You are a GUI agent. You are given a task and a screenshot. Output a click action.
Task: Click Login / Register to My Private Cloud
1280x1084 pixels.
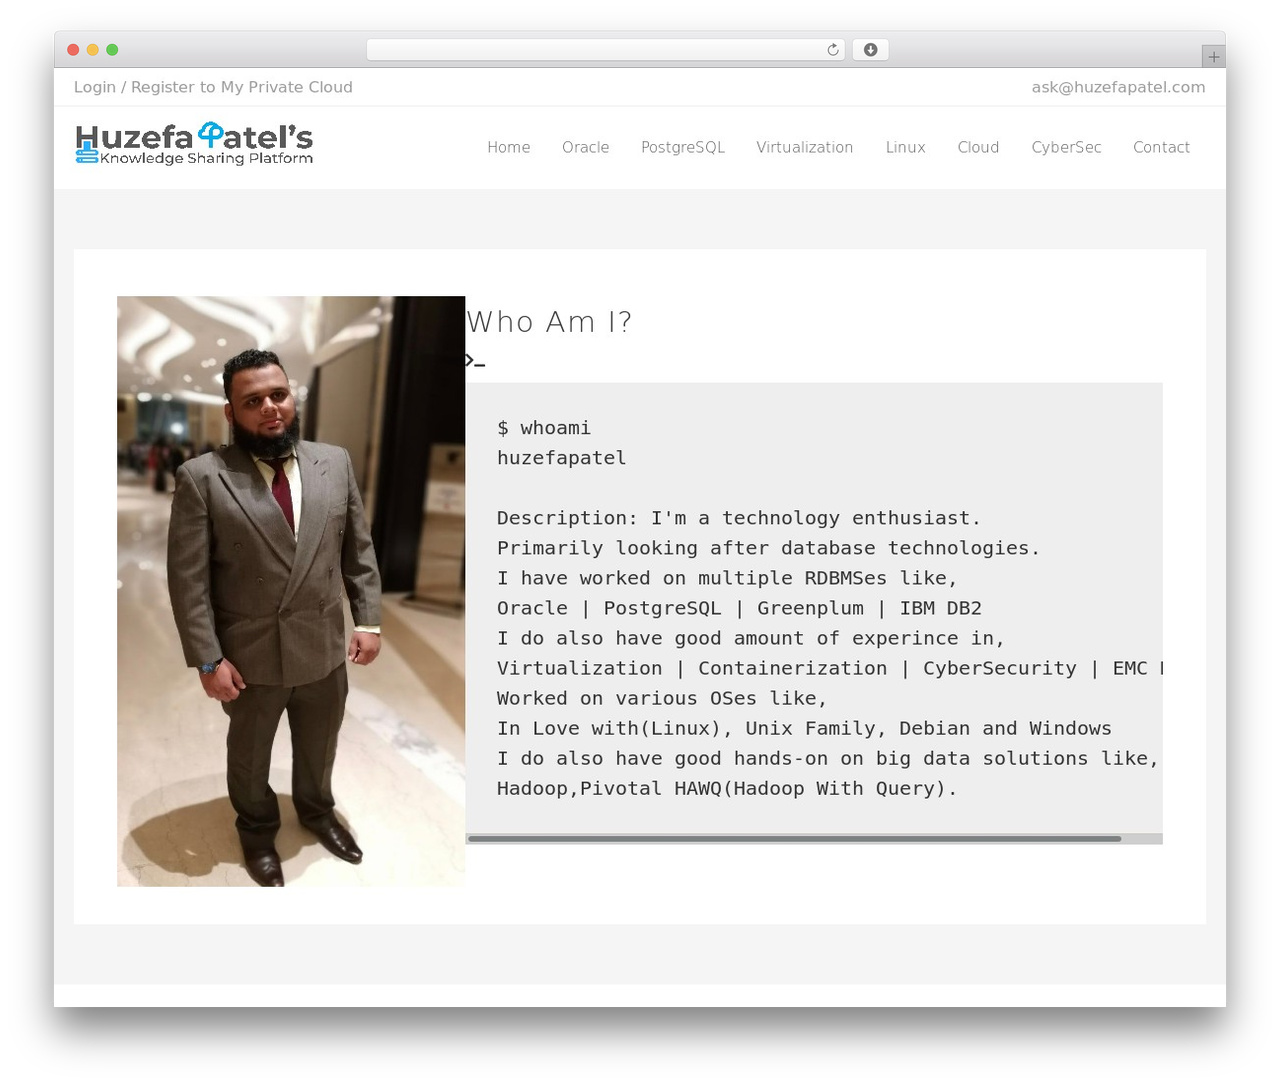213,87
